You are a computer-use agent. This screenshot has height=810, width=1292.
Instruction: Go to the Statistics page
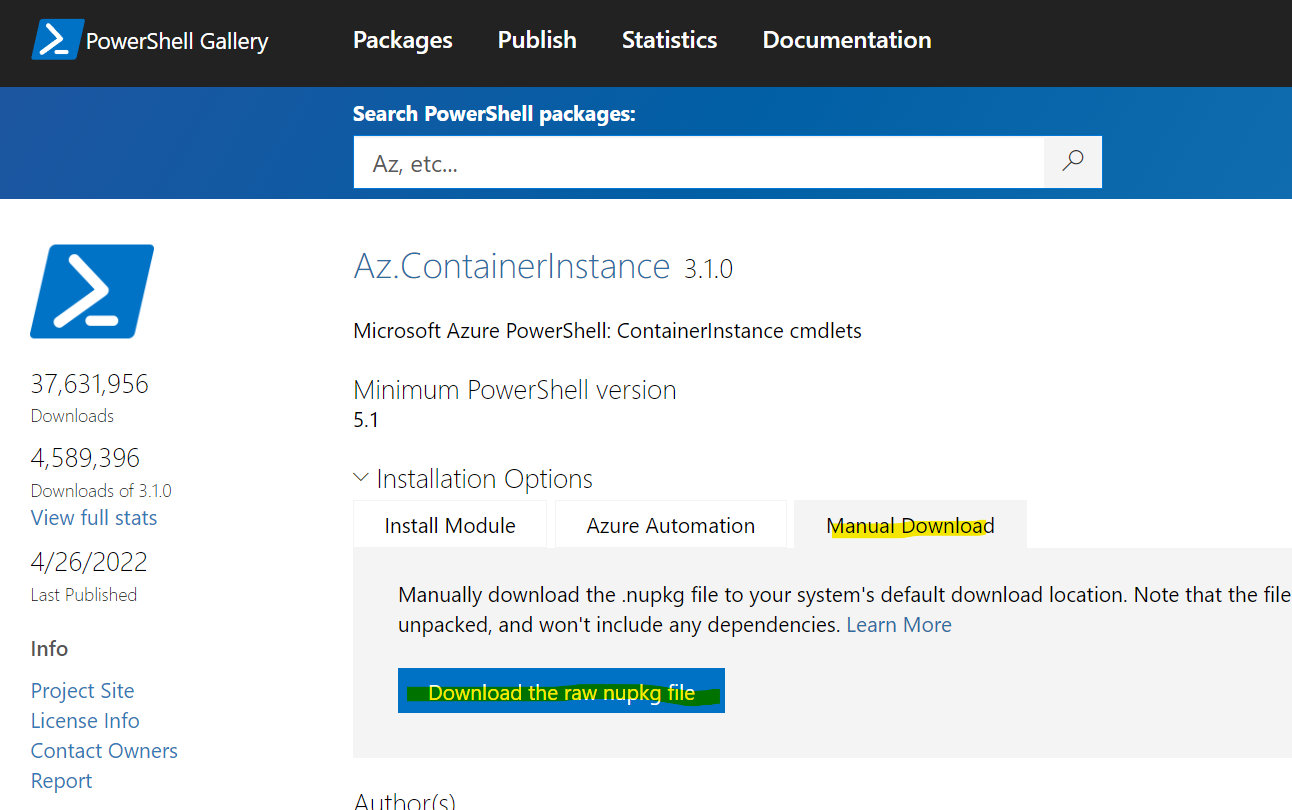pos(669,40)
